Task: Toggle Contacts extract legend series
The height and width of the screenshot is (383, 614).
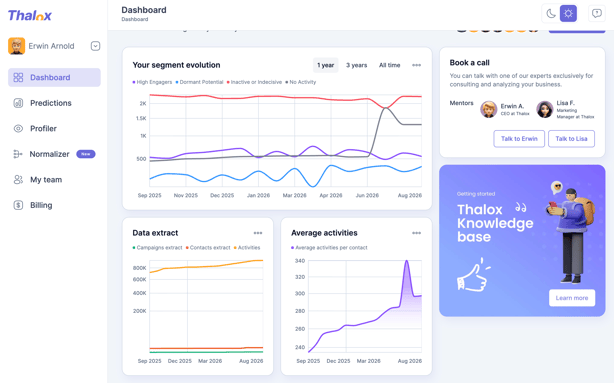Action: [x=208, y=248]
